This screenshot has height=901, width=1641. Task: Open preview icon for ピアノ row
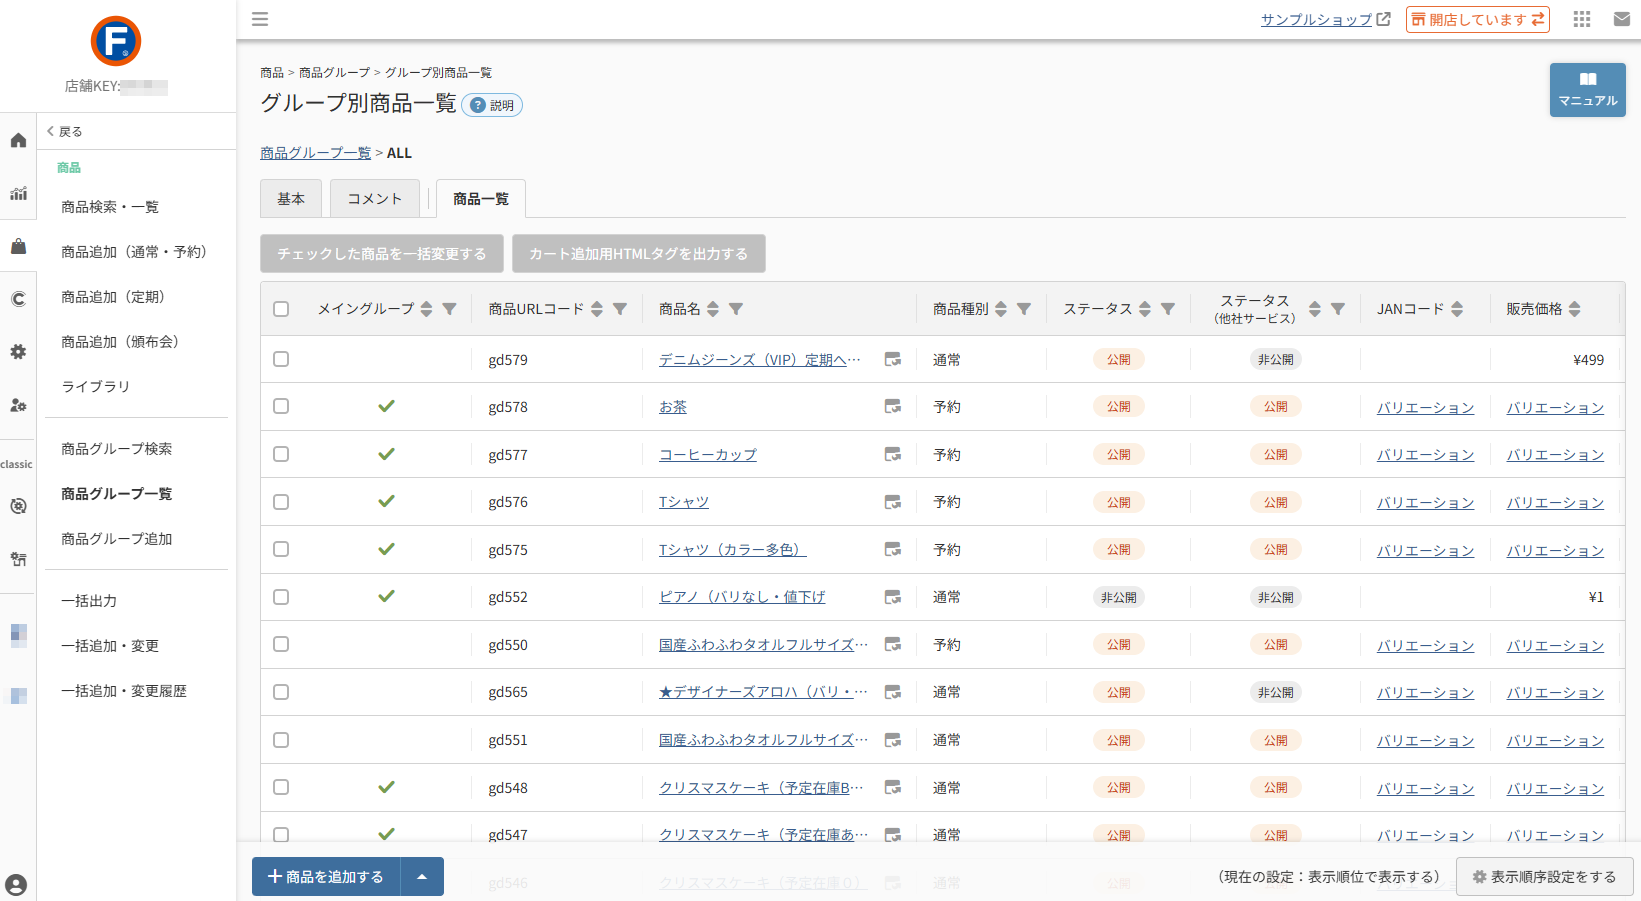(893, 597)
